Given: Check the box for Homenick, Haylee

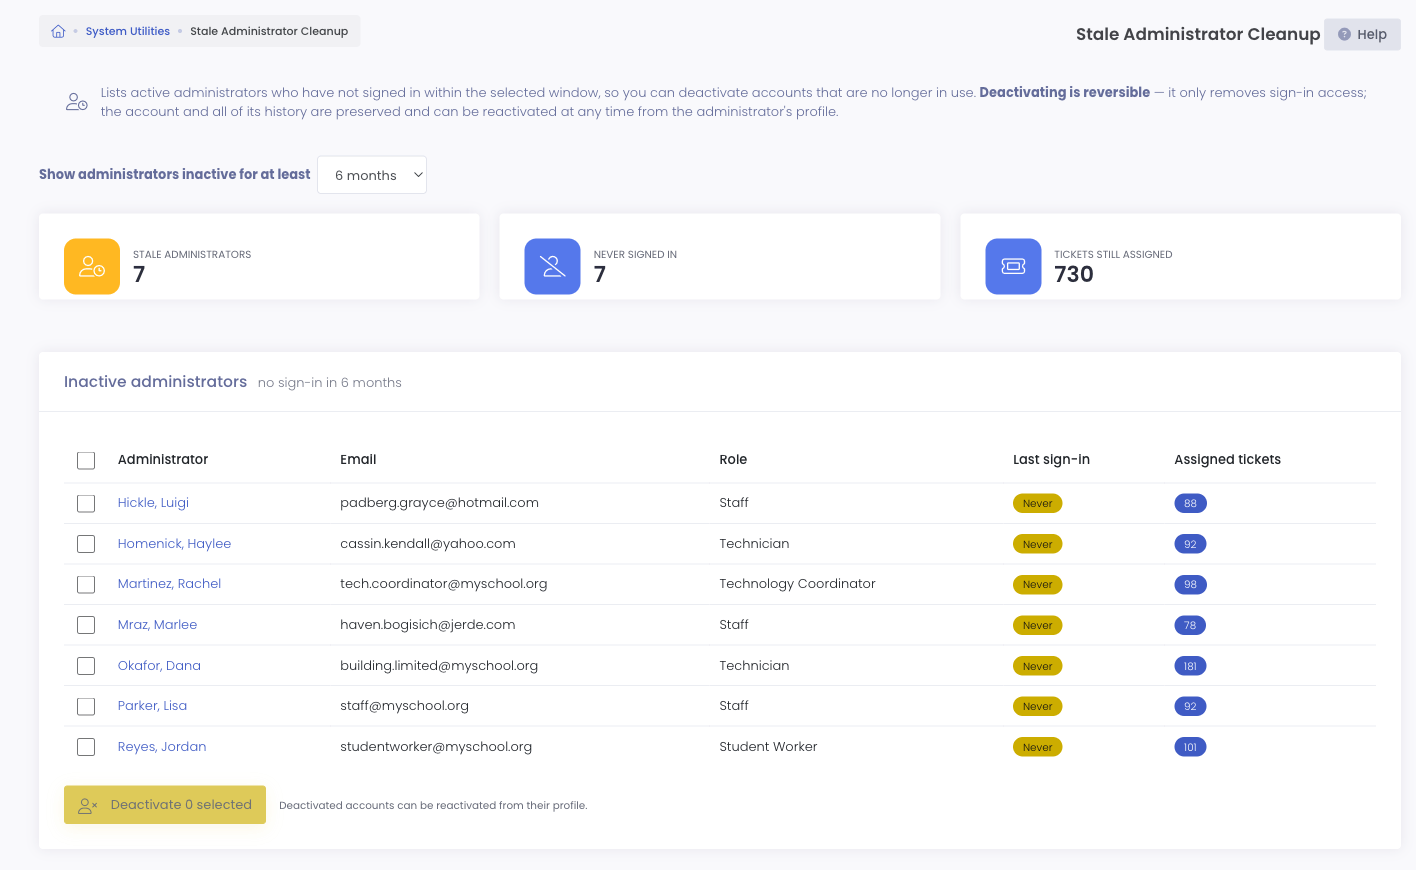Looking at the screenshot, I should tap(86, 544).
